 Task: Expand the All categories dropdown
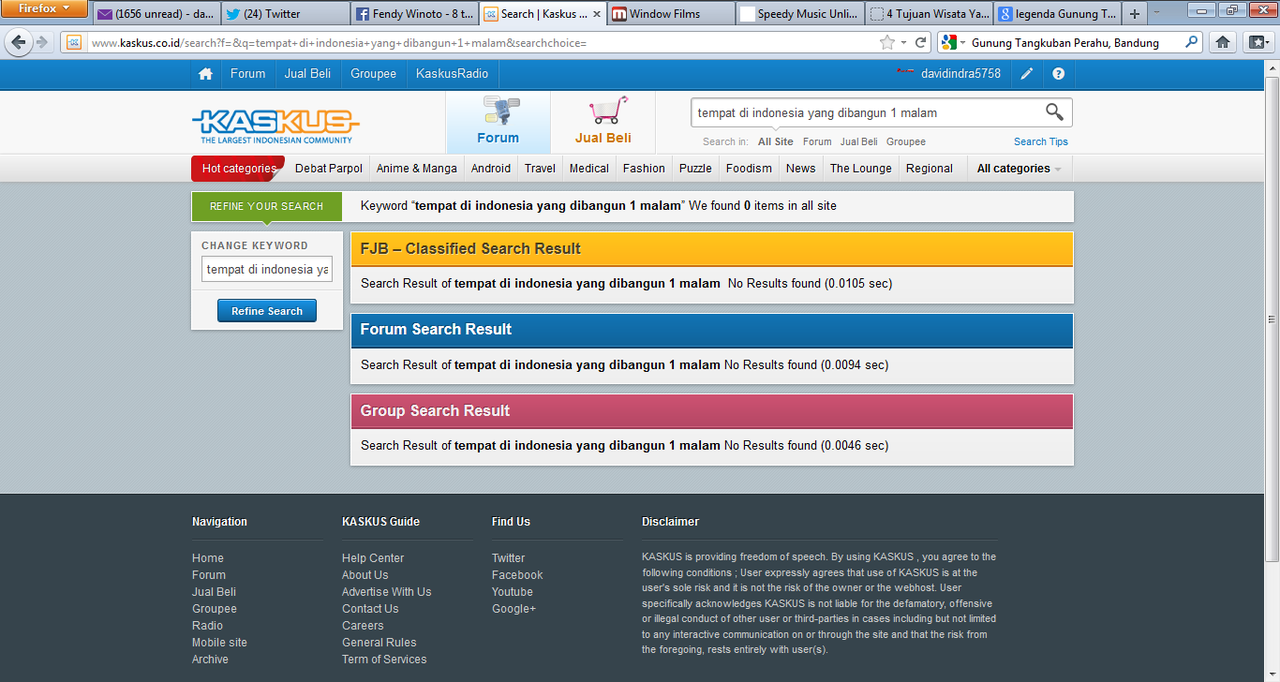[x=1019, y=168]
